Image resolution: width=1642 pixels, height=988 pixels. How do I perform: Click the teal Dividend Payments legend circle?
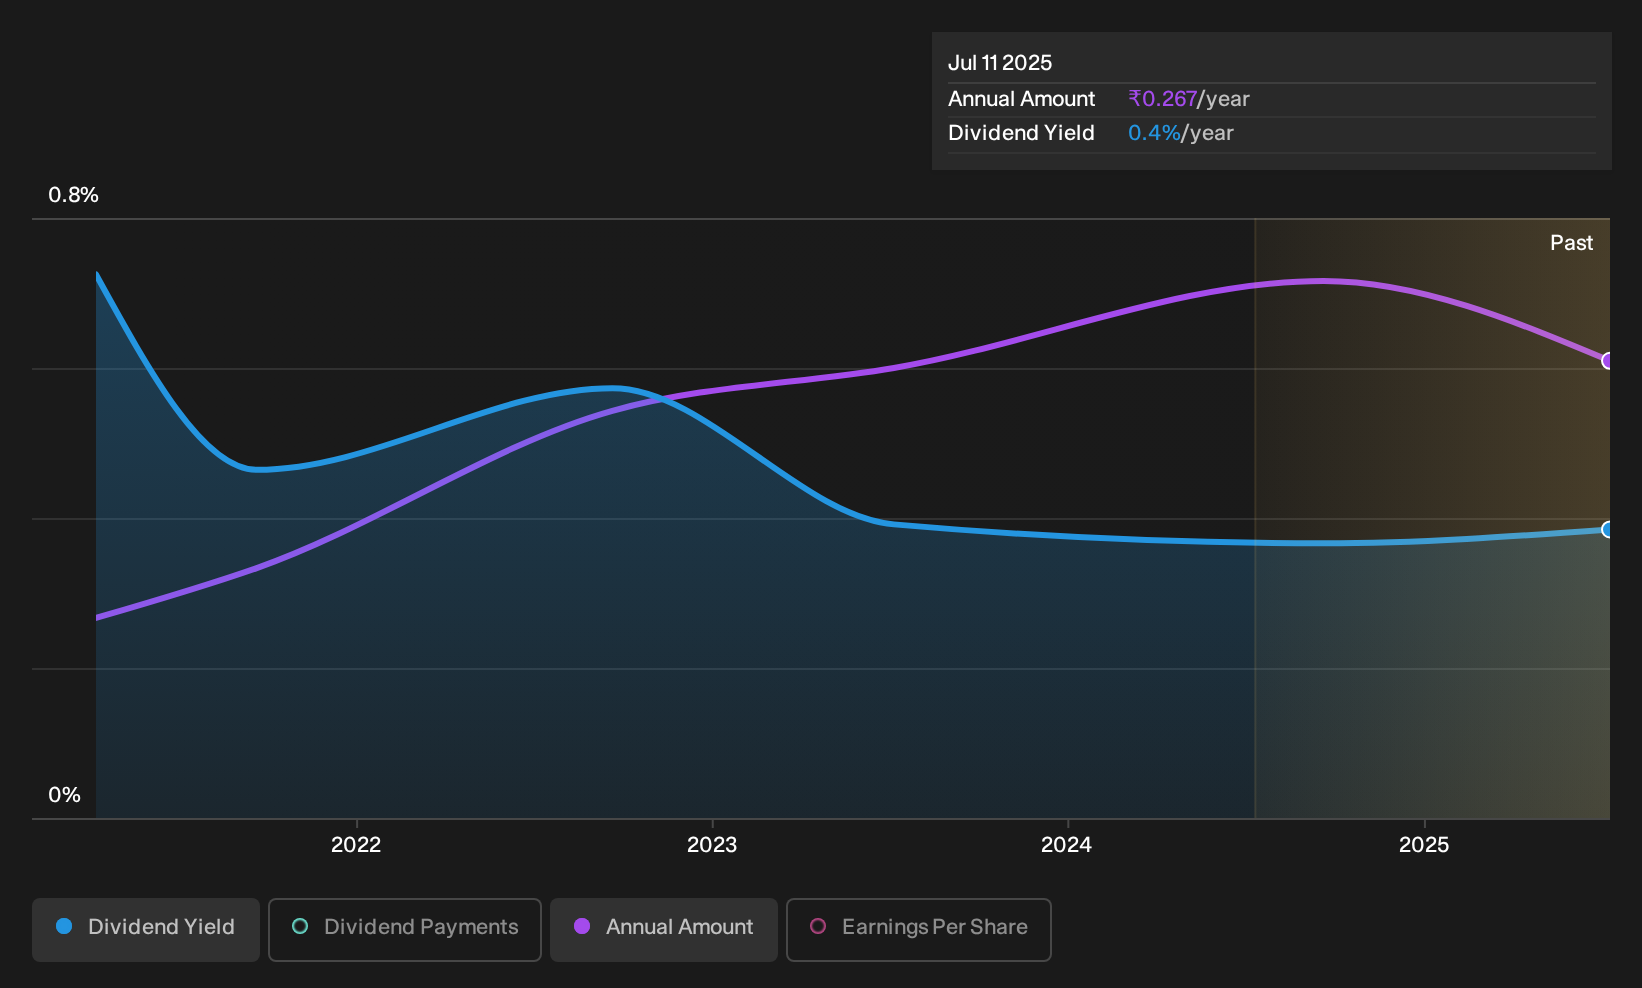point(300,926)
